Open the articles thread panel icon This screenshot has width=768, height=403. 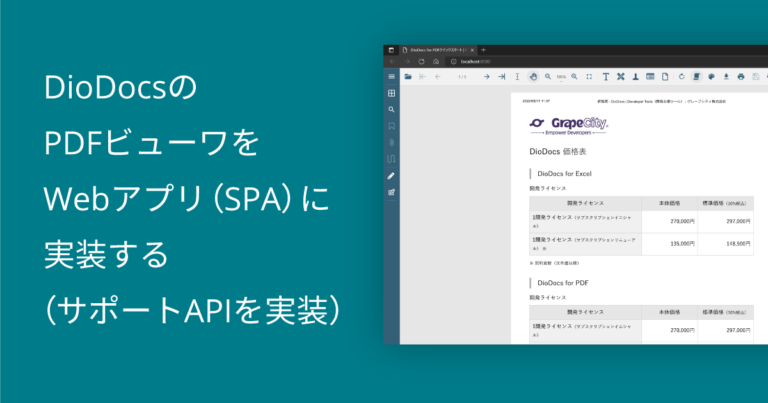391,159
